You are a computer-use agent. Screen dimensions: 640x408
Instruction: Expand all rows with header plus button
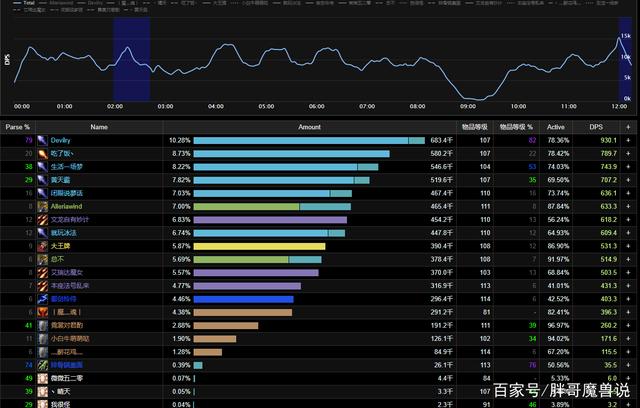[629, 127]
